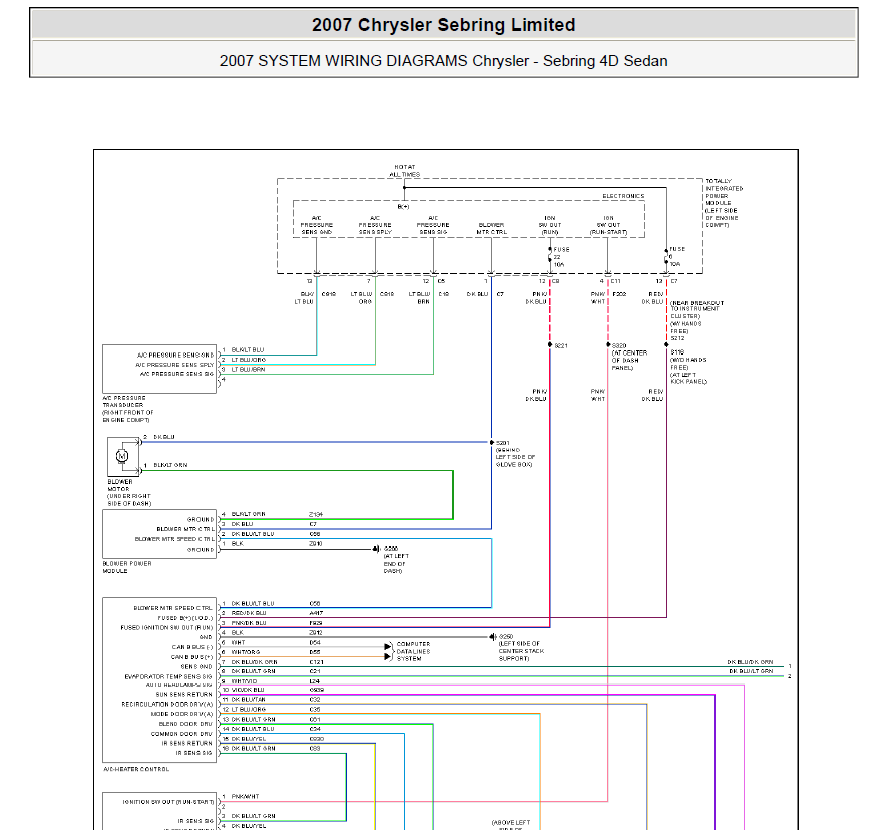The image size is (875, 830).
Task: Click the 'RECIRCULATION DOOR DRV(A)' pin name
Action: pos(167,704)
